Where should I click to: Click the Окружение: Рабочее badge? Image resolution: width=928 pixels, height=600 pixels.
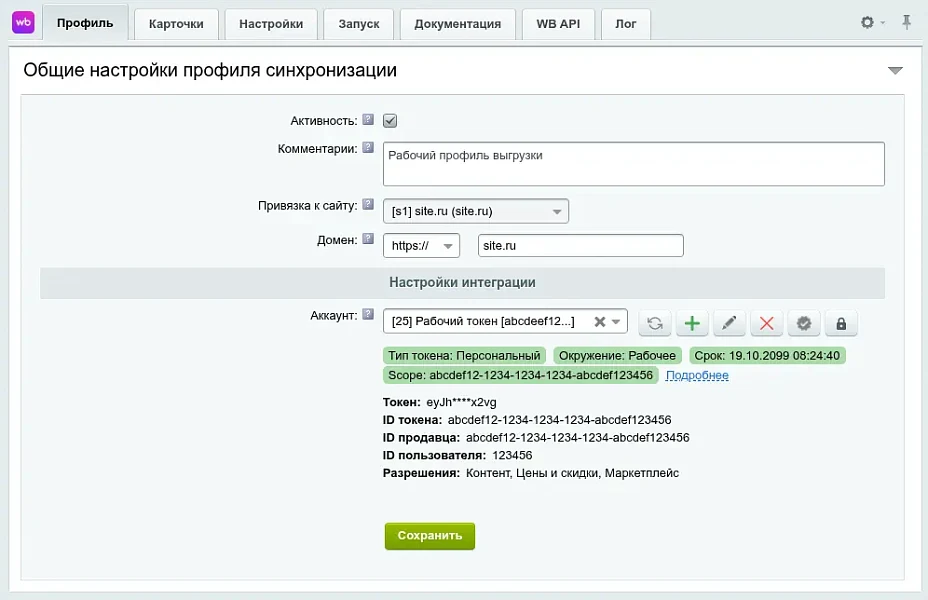[617, 356]
